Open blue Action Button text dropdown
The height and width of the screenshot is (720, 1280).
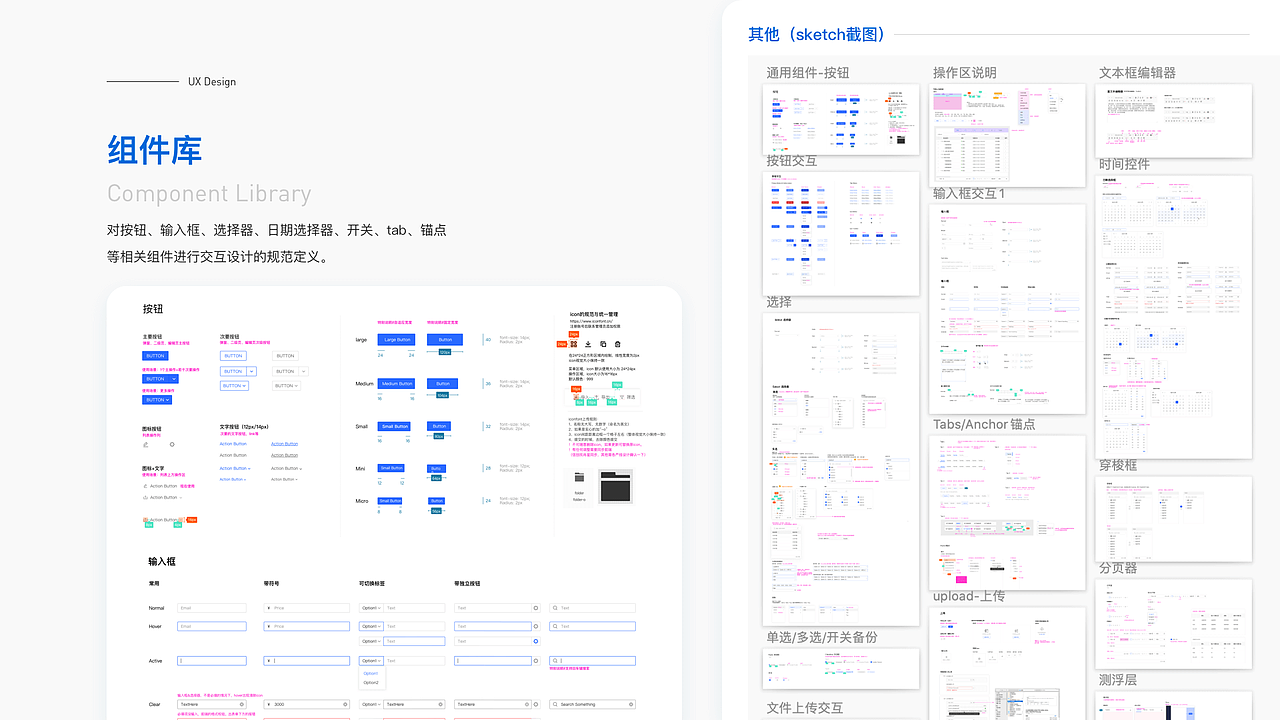coord(235,468)
